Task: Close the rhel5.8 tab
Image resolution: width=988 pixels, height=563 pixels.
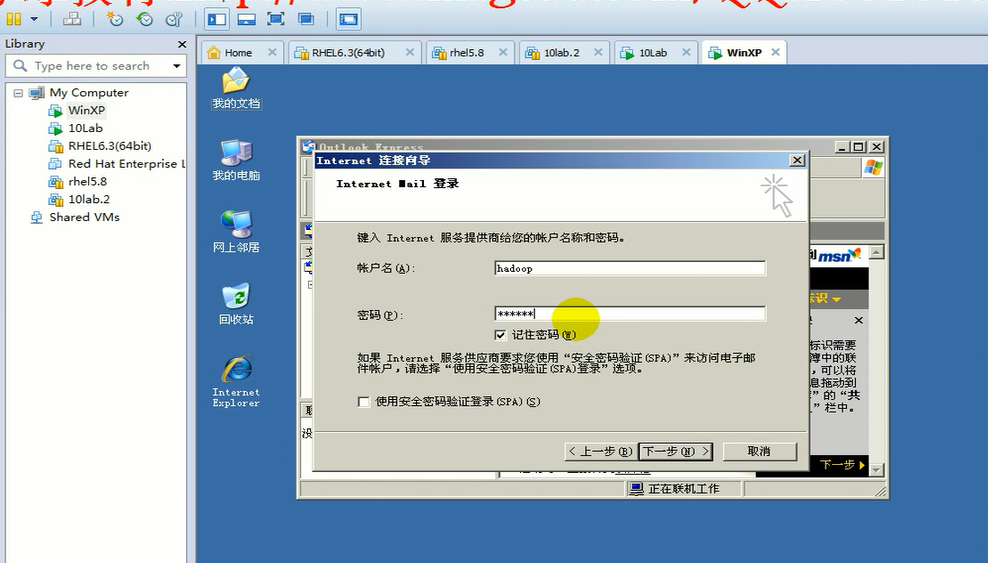Action: pos(503,52)
